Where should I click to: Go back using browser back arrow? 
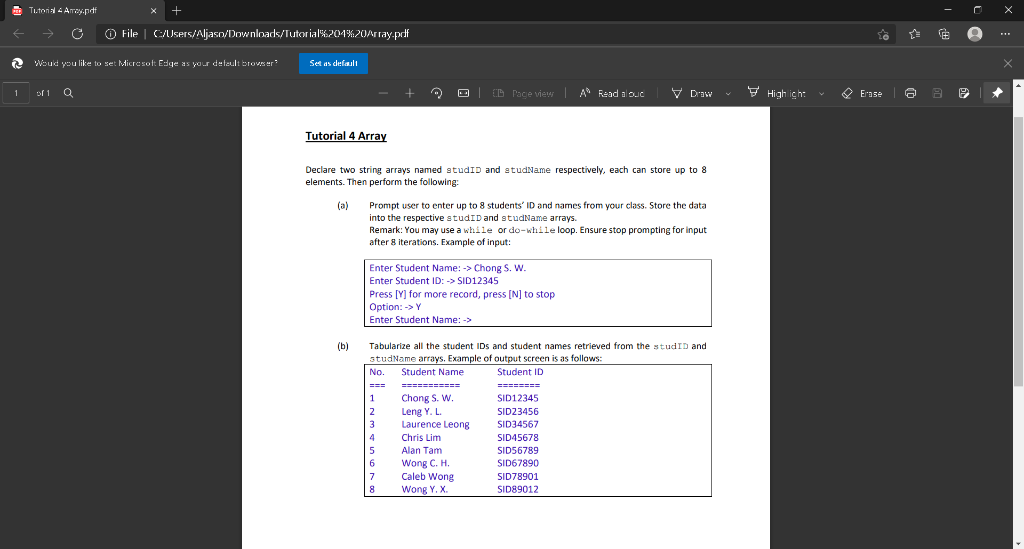[18, 34]
